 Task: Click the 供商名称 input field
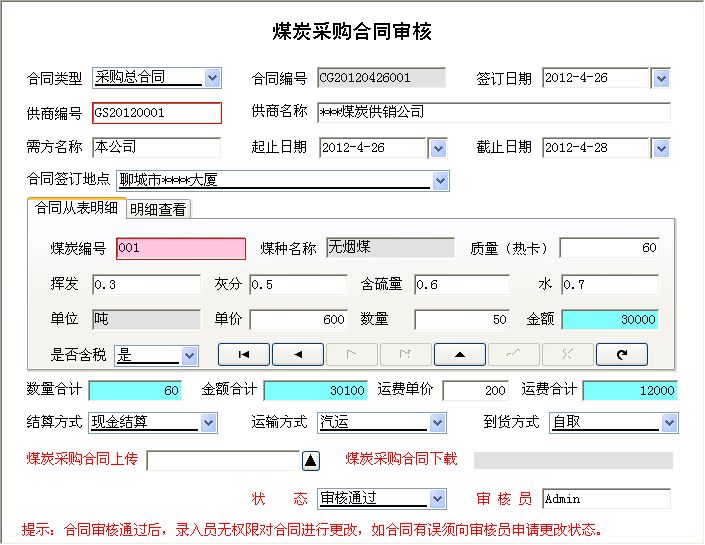(494, 112)
